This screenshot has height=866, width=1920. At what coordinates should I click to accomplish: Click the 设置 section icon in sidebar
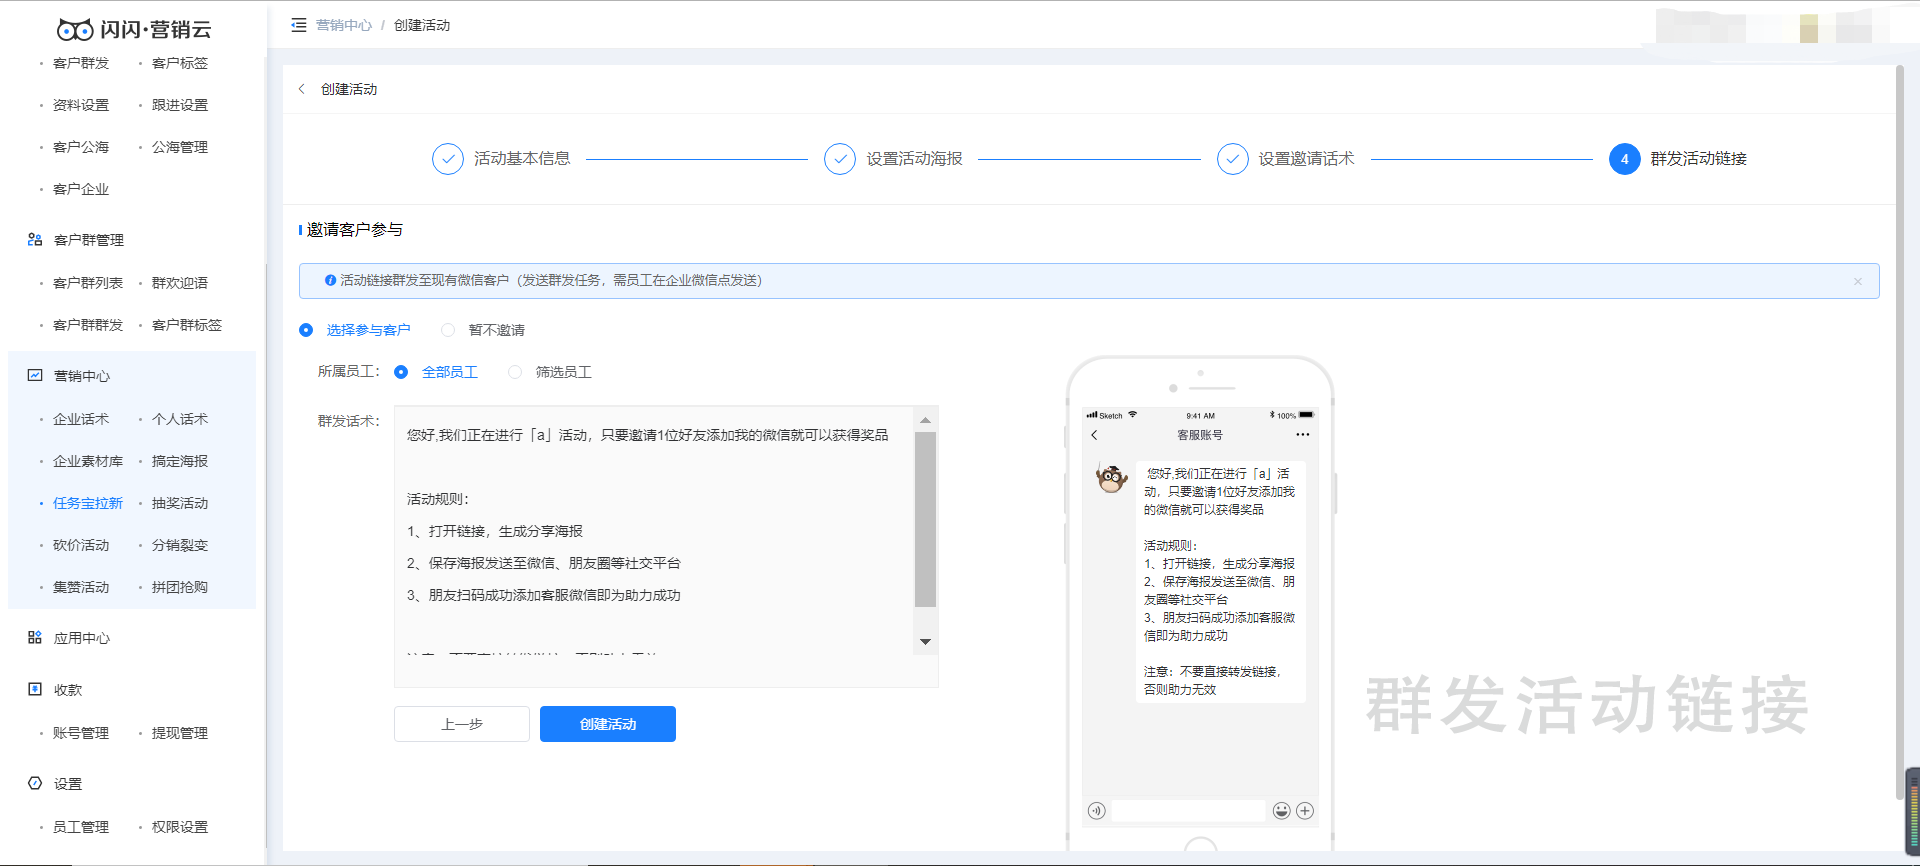click(x=35, y=784)
